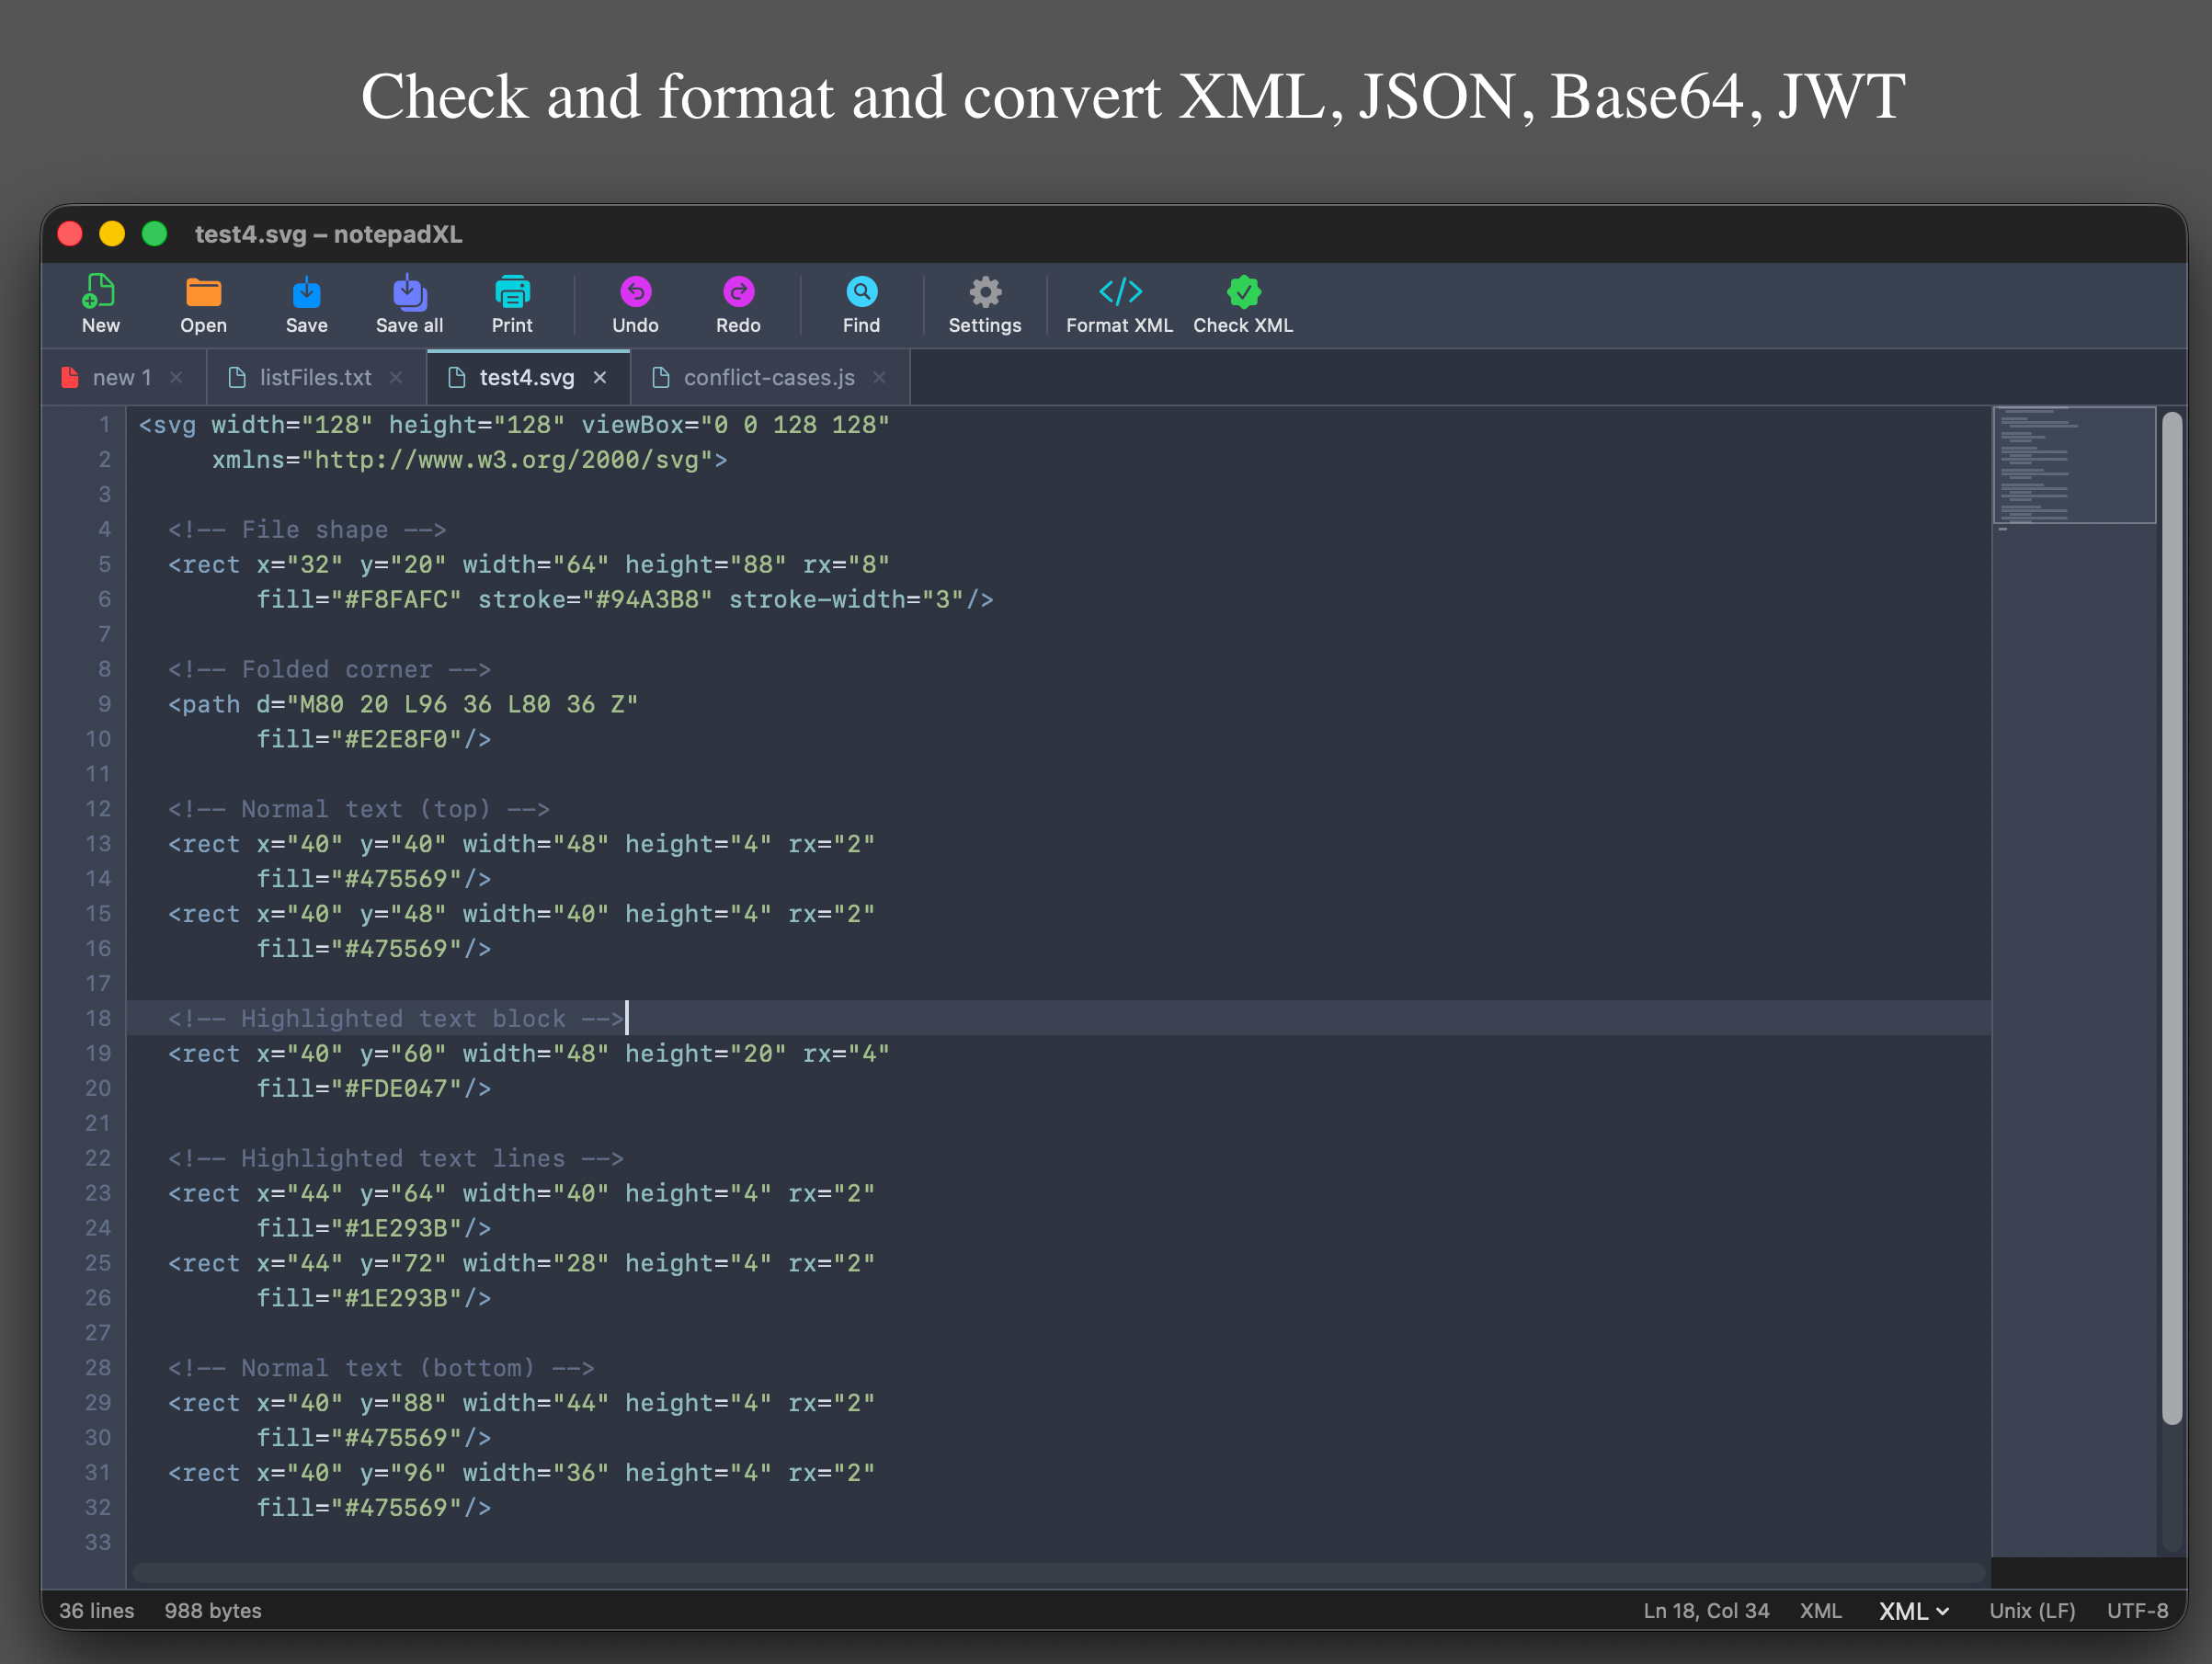The width and height of the screenshot is (2212, 1664).
Task: Click the horizontal scrollbar at editor bottom
Action: (1059, 1573)
